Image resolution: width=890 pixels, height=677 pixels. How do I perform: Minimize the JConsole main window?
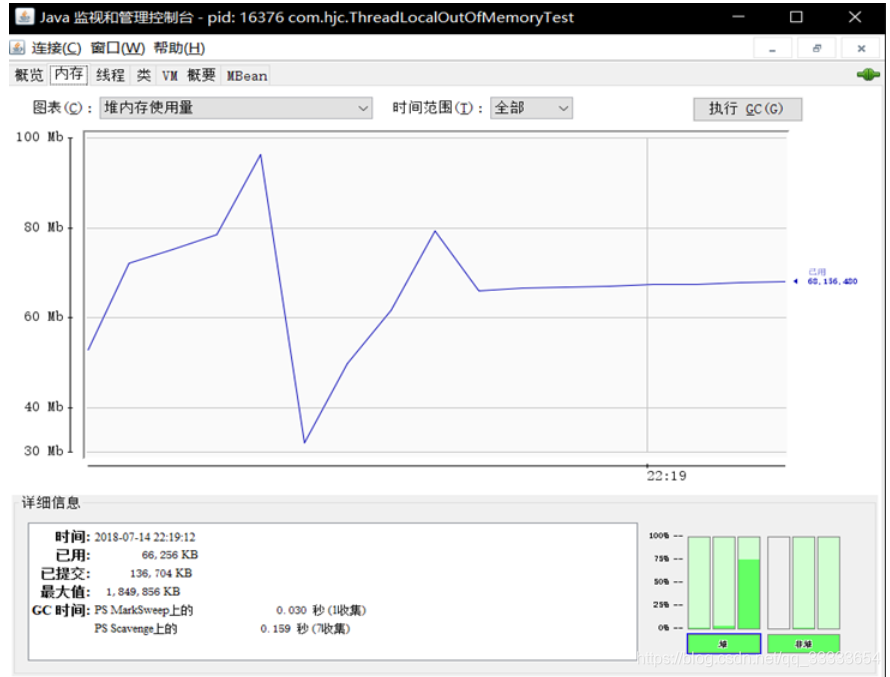738,17
